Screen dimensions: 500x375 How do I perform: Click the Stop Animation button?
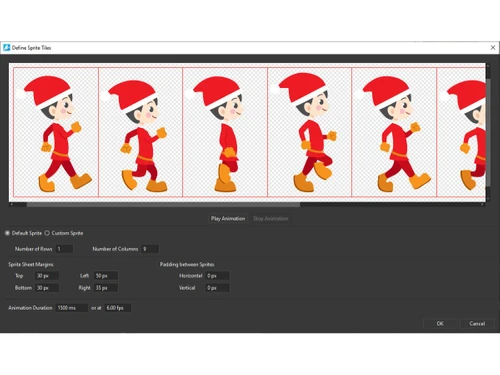point(270,219)
